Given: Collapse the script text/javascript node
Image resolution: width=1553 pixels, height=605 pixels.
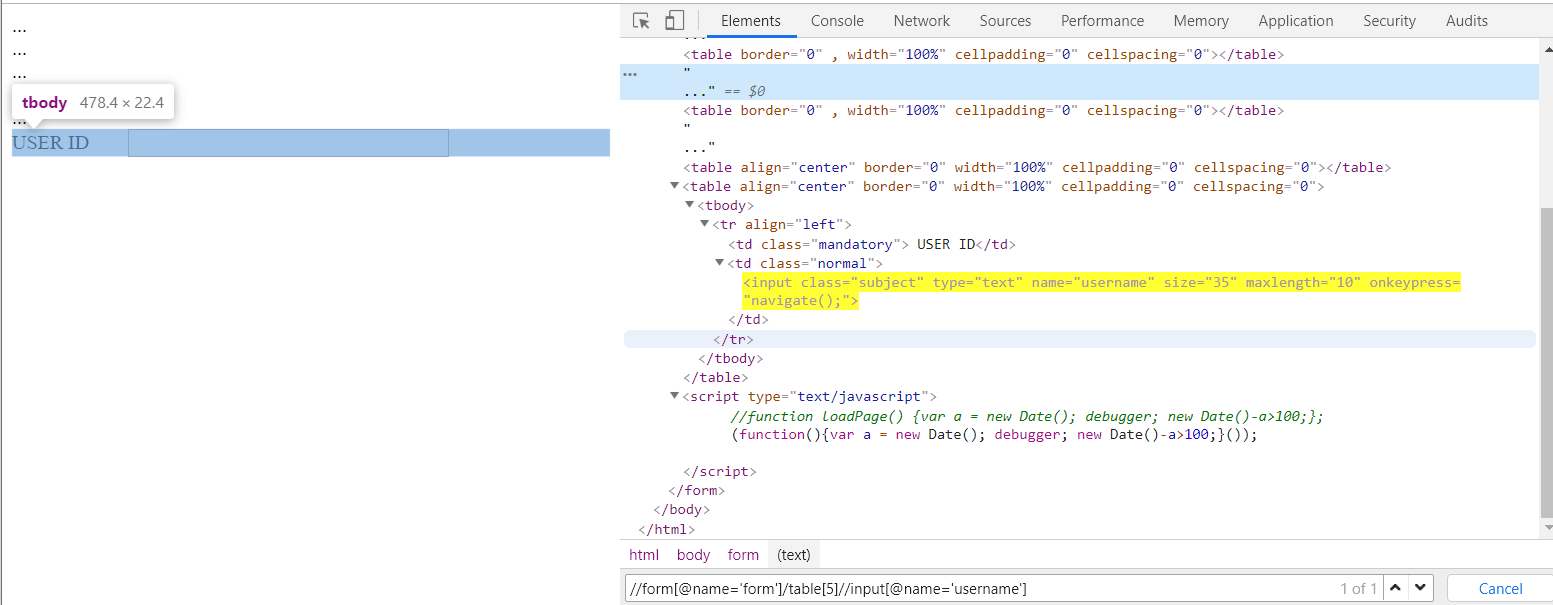Looking at the screenshot, I should click(675, 396).
